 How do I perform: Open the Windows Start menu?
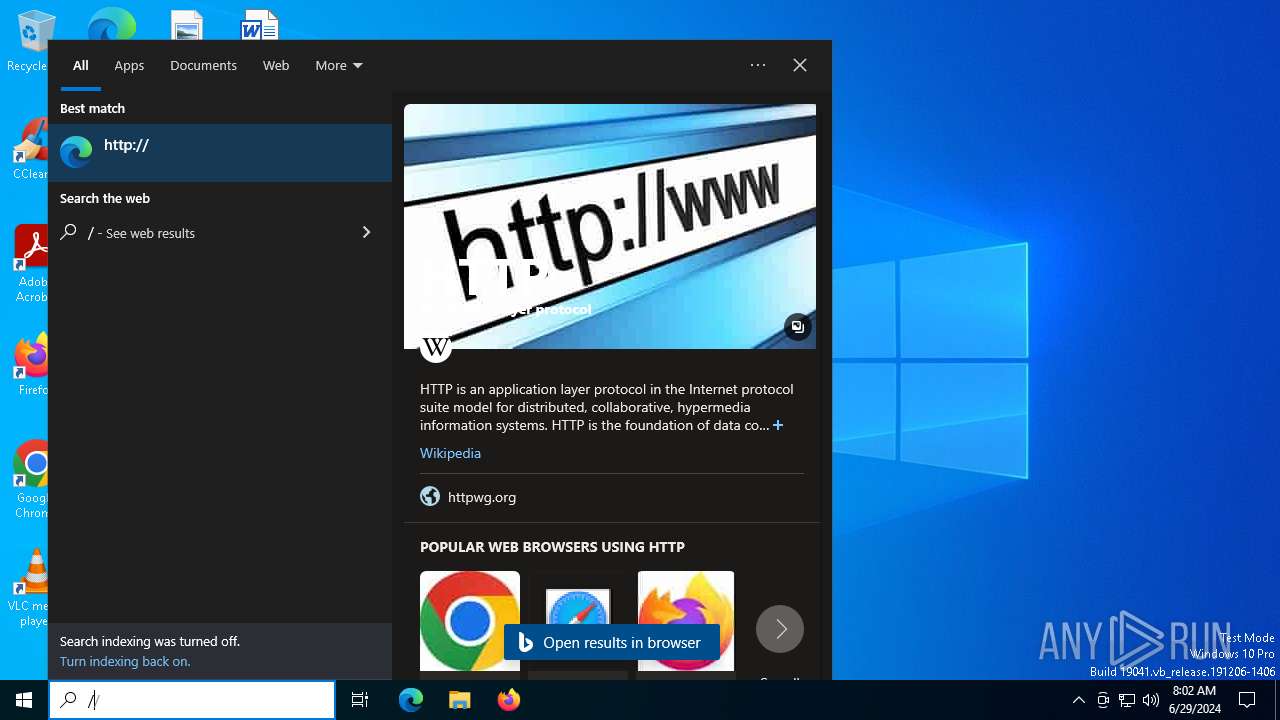[x=24, y=700]
